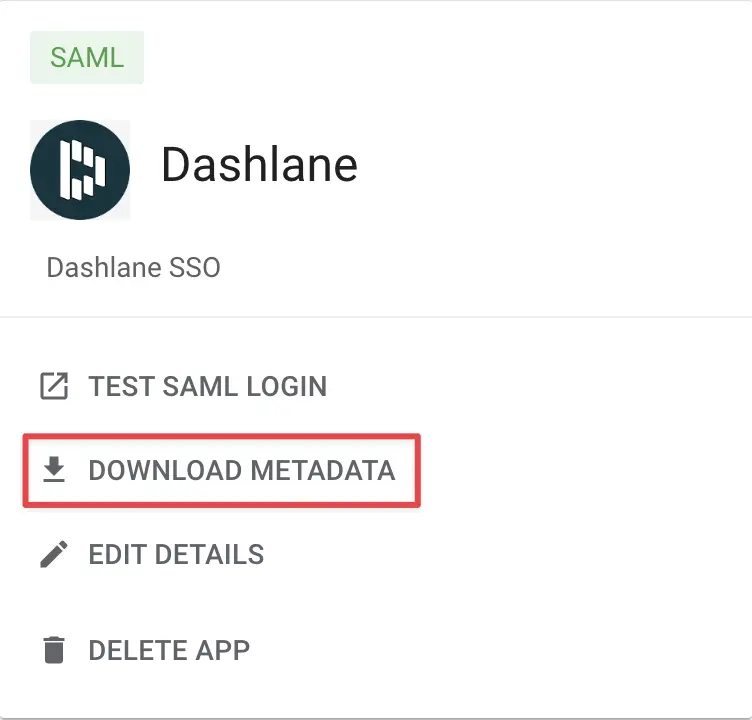Click the word METADATA in the highlighted row
Viewport: 752px width, 720px height.
(323, 470)
